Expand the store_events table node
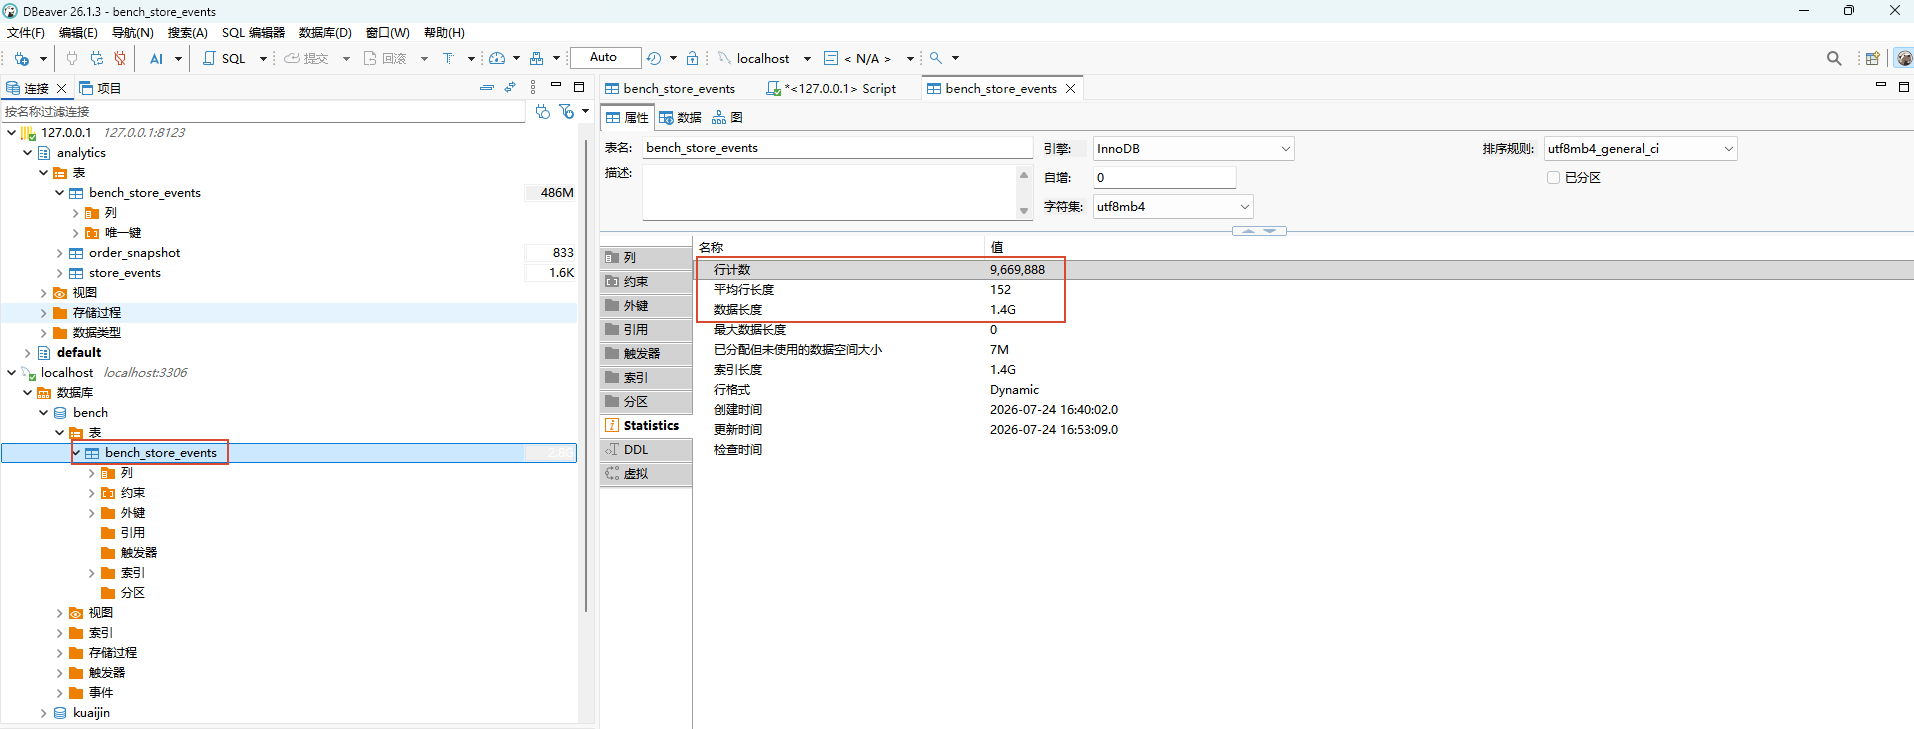The height and width of the screenshot is (729, 1914). point(59,273)
